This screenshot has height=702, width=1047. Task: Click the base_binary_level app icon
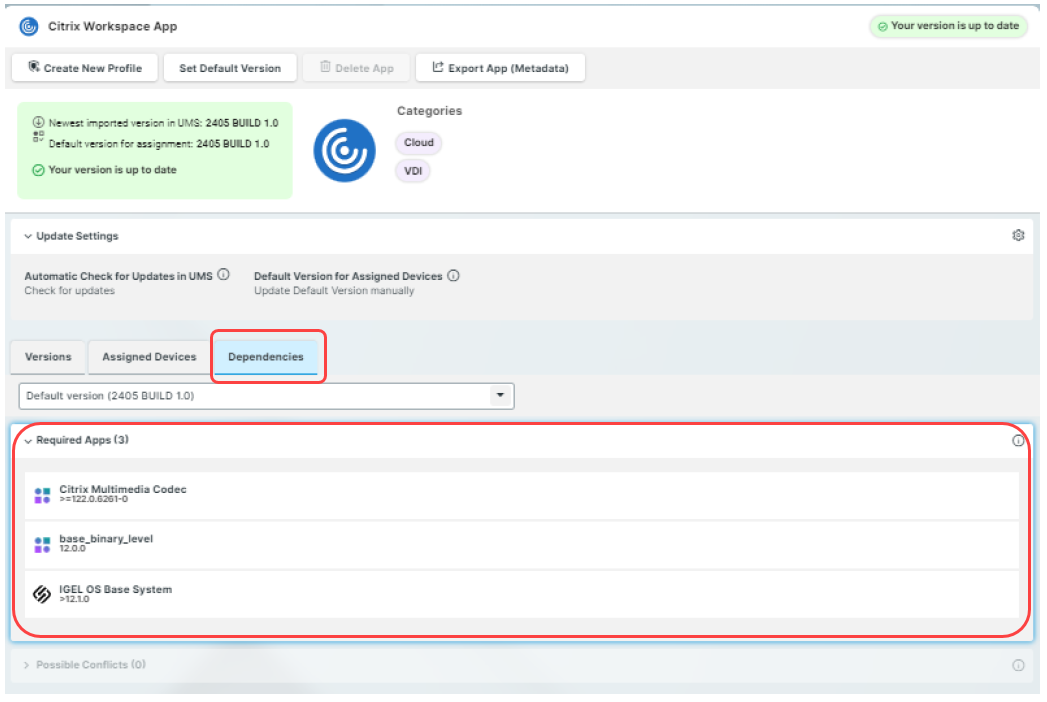point(42,545)
